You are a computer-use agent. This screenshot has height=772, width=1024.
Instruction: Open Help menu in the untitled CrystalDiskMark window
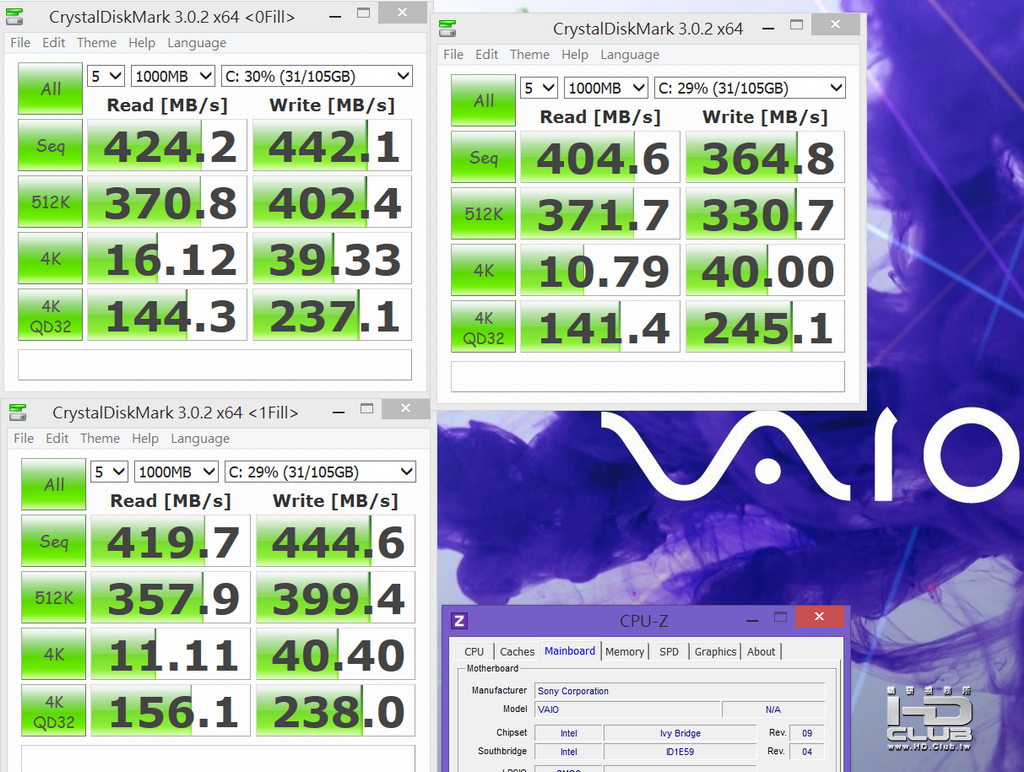575,54
